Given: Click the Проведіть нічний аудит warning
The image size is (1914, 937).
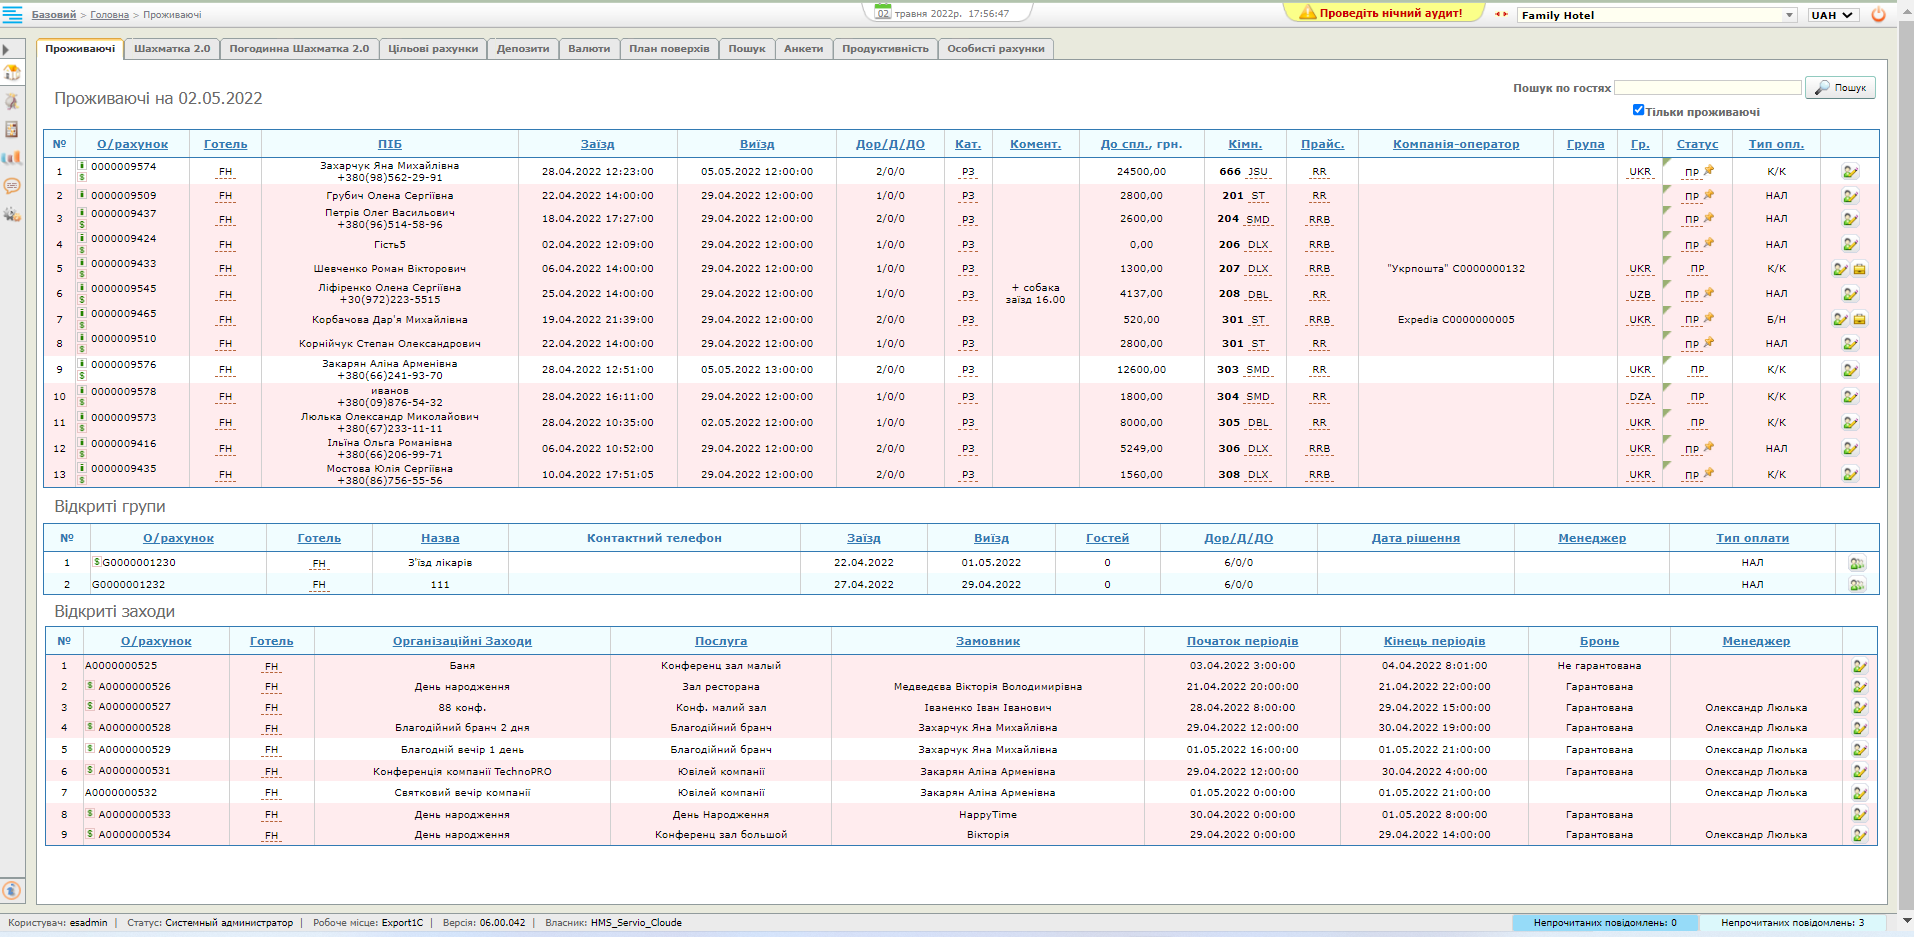Looking at the screenshot, I should click(1382, 13).
